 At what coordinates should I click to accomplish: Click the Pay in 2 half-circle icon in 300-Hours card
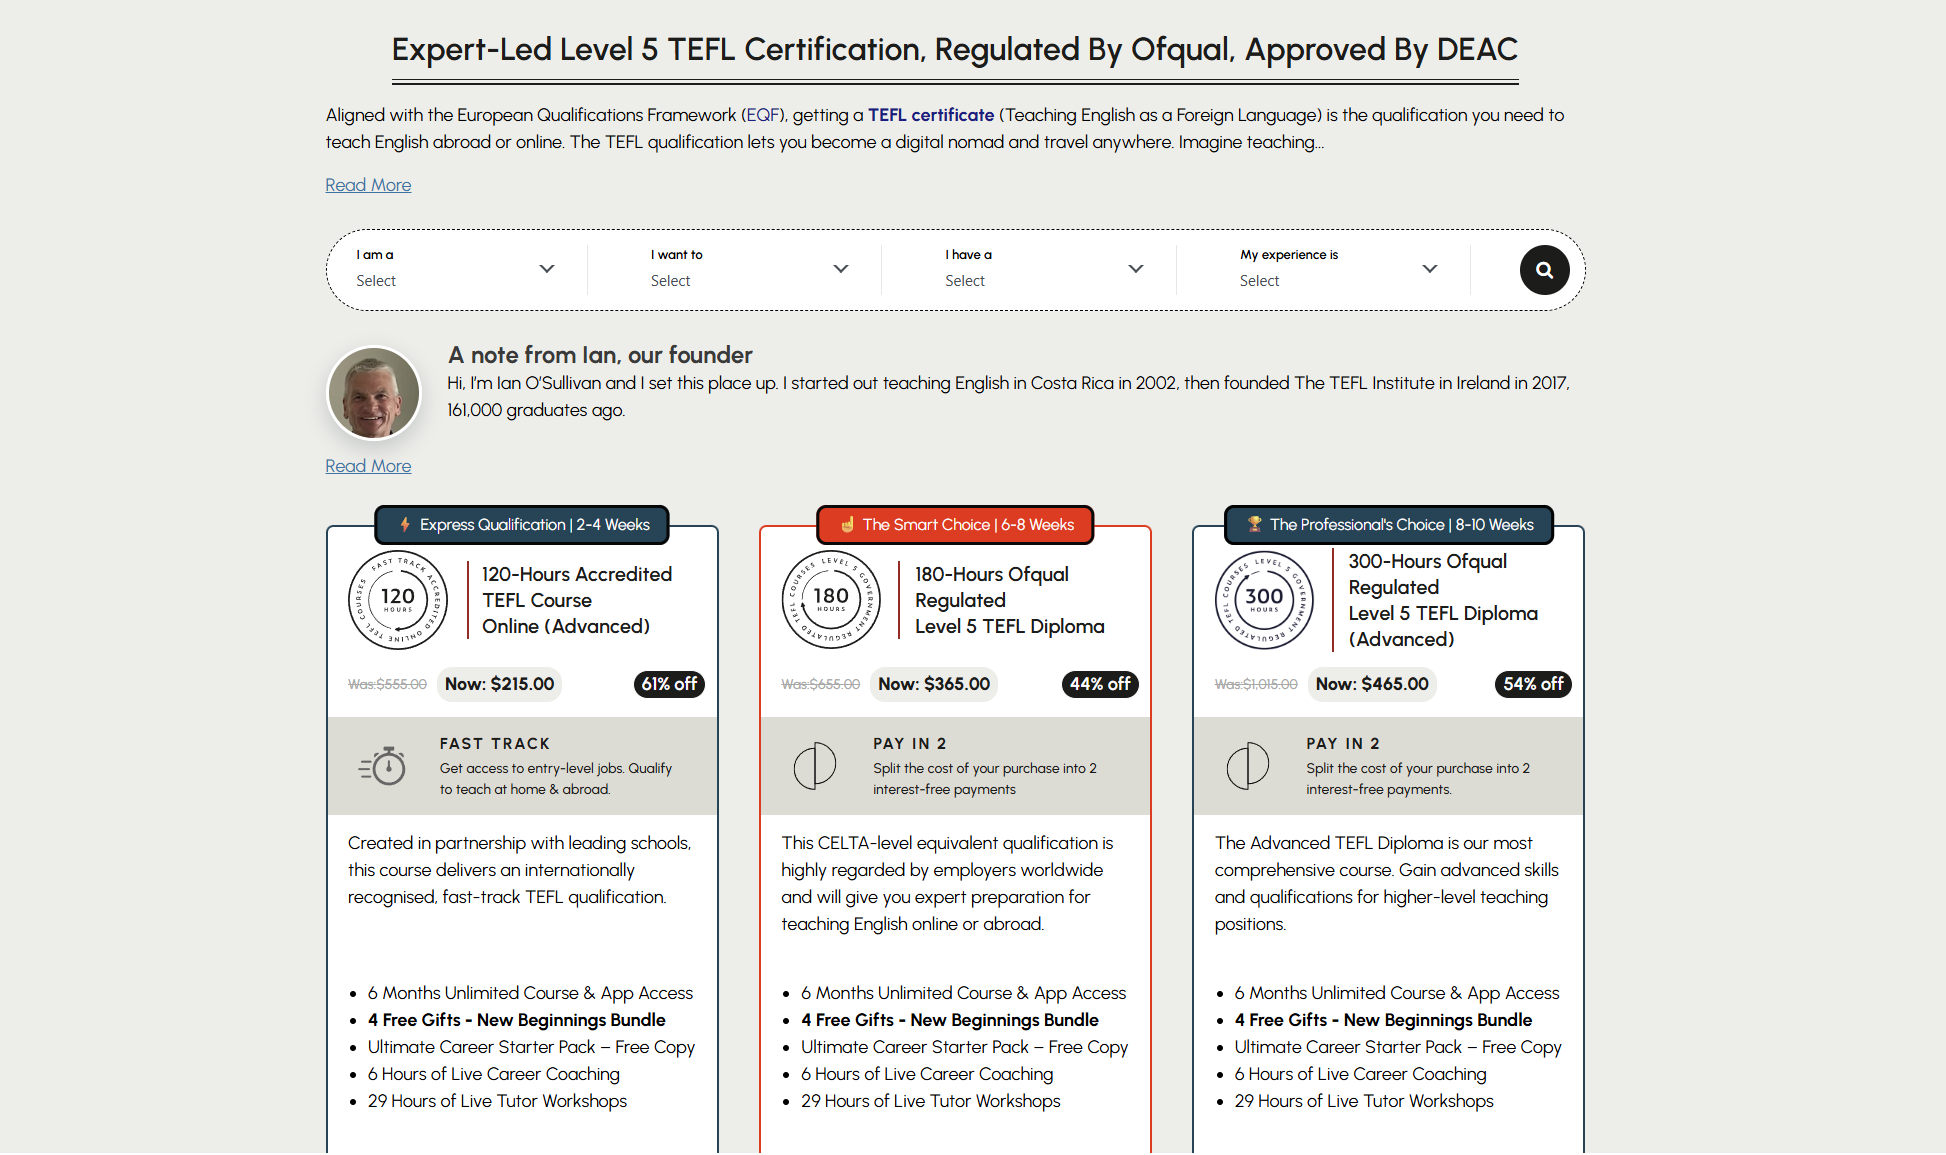[1248, 766]
